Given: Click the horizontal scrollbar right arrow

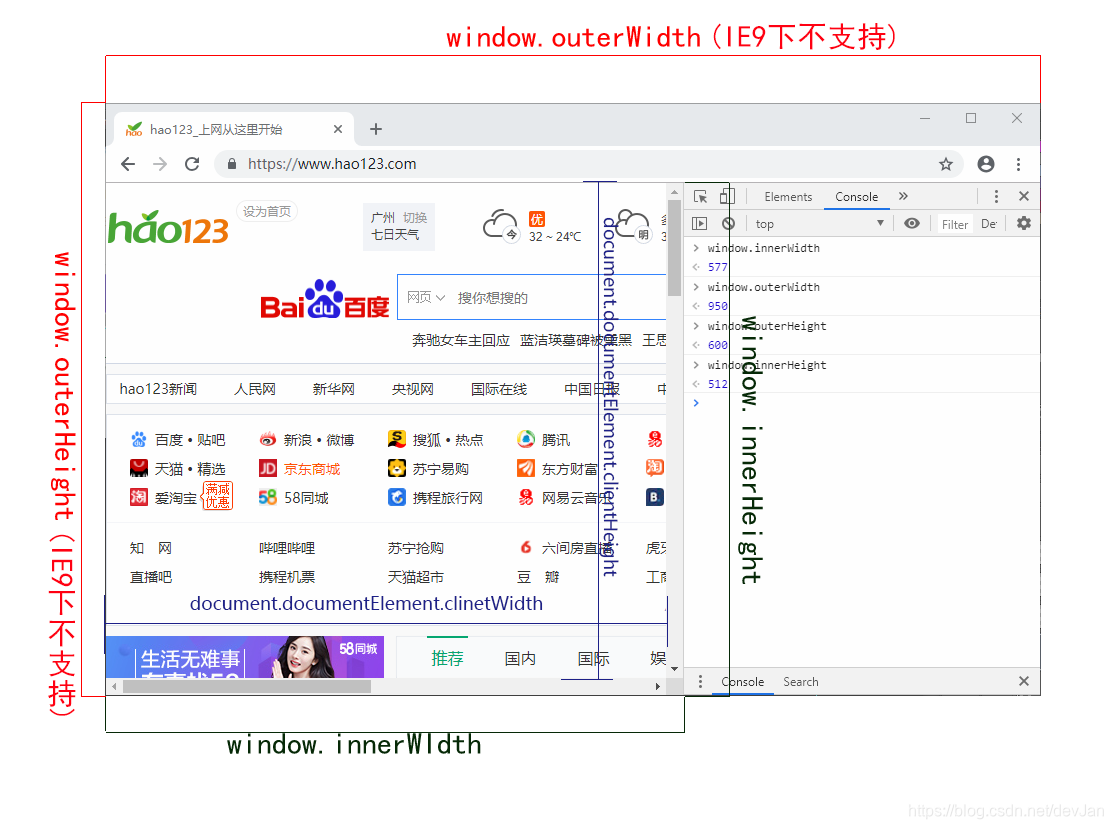Looking at the screenshot, I should [x=657, y=686].
